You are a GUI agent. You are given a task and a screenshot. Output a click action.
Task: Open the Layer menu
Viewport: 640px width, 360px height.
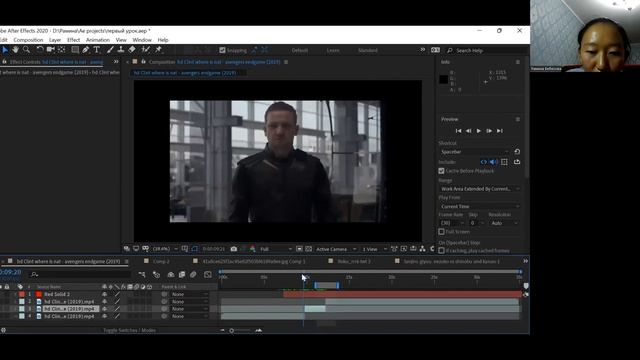[x=55, y=40]
